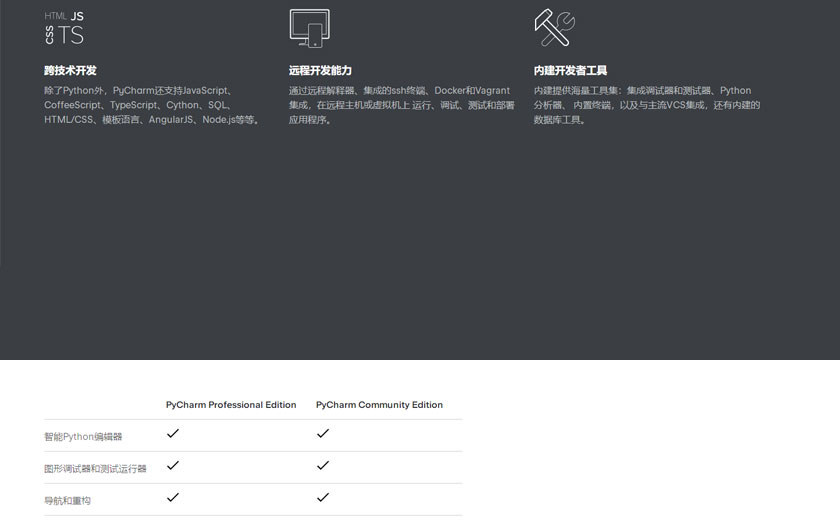
Task: Click Professional checkmark for 导航和重构
Action: coord(172,497)
